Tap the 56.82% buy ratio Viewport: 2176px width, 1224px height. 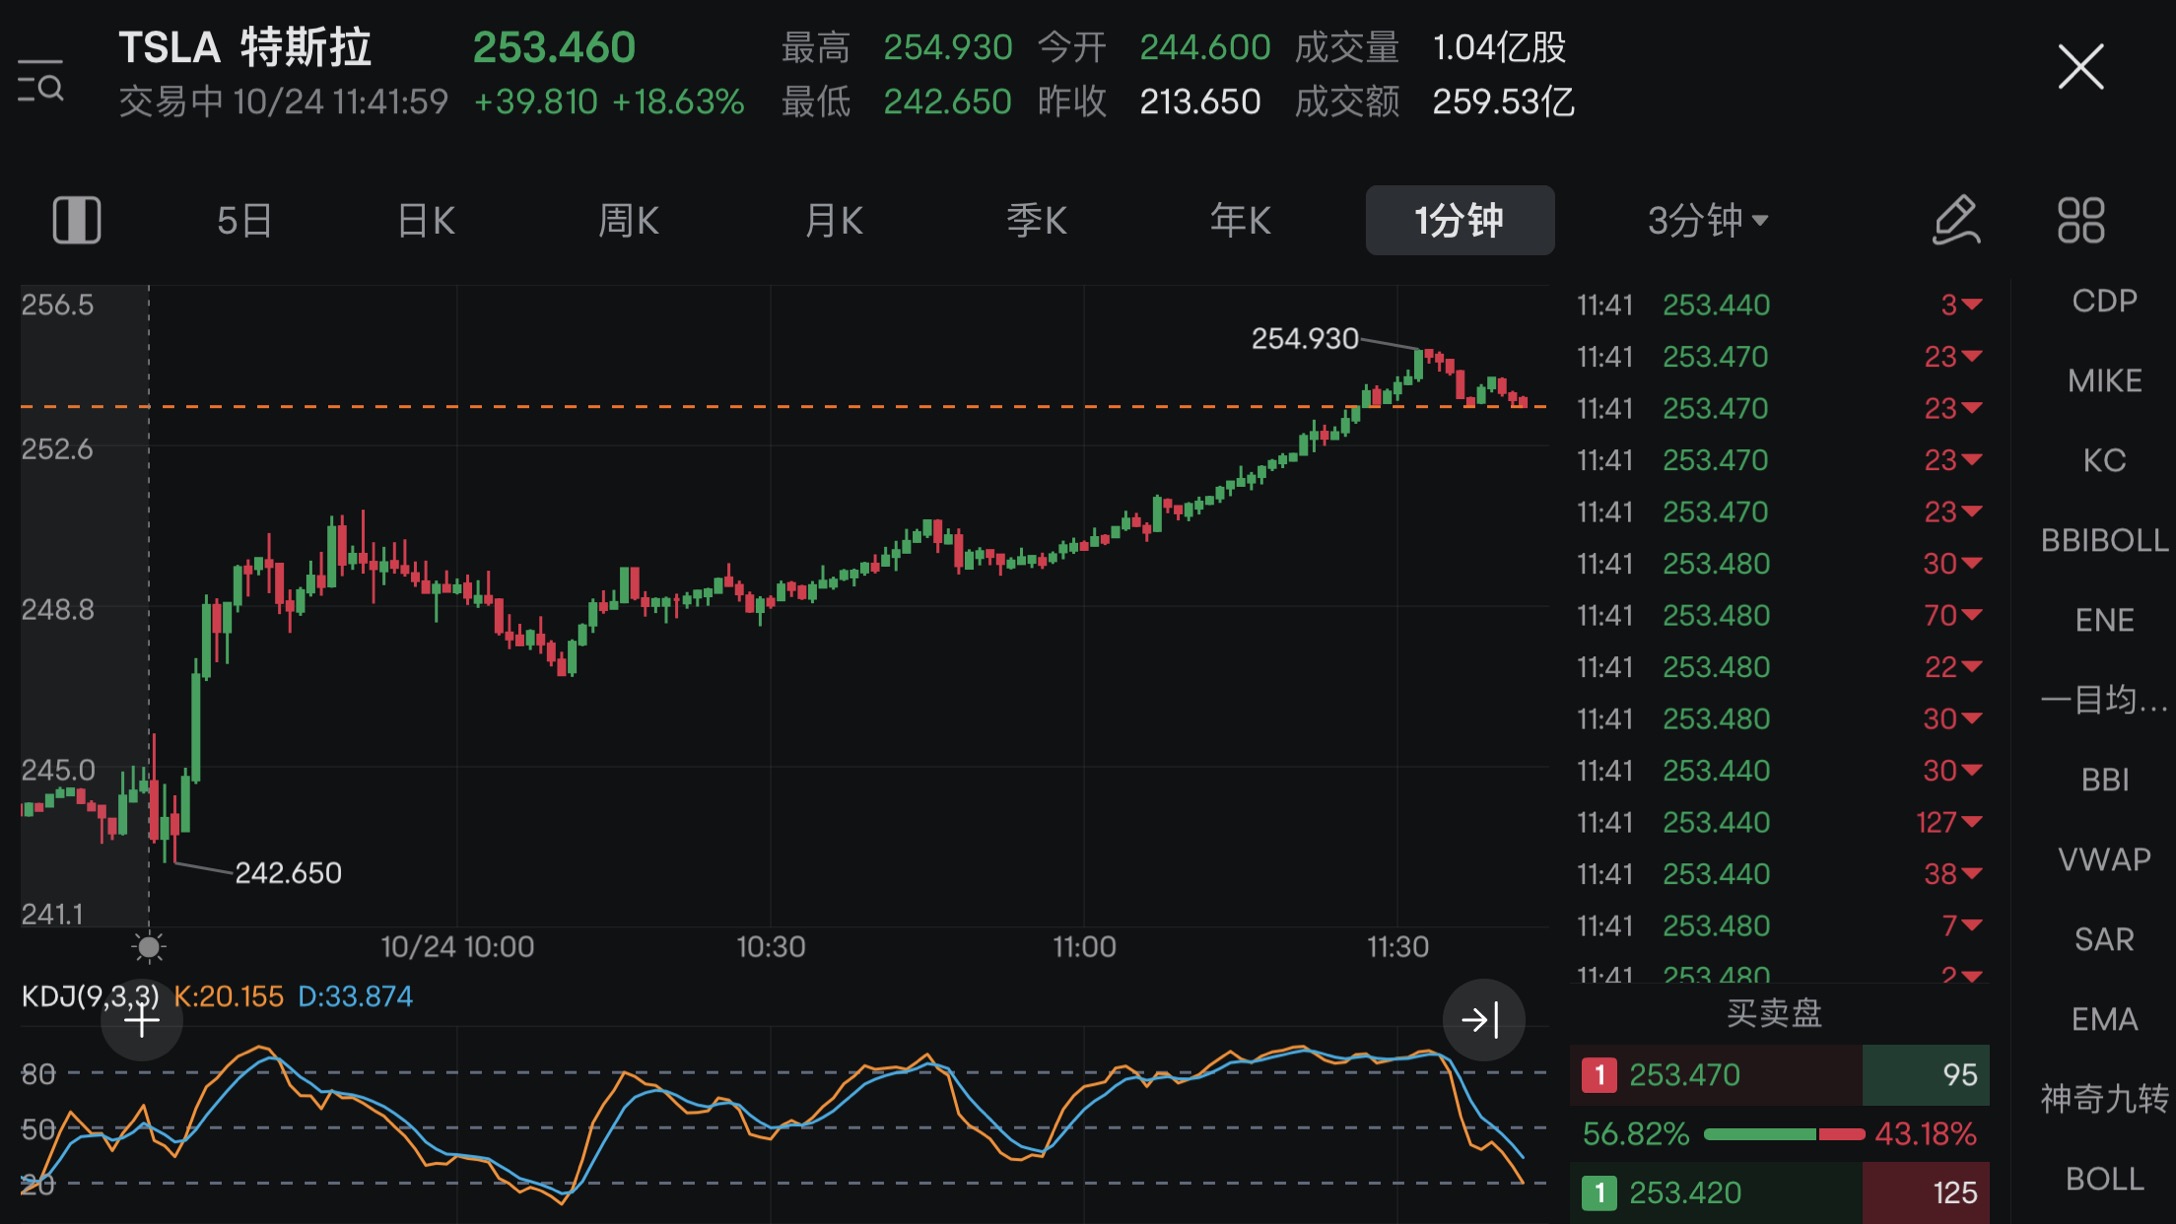tap(1636, 1134)
